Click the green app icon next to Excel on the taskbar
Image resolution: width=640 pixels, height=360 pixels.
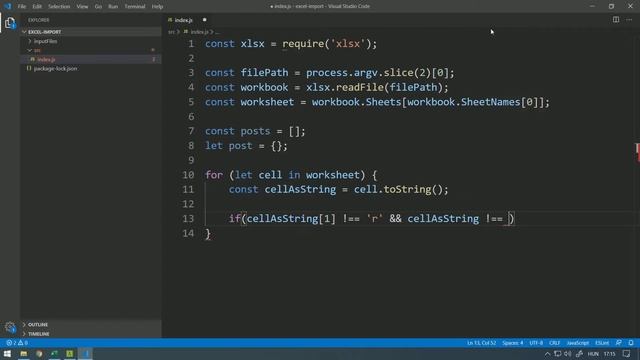(x=70, y=353)
